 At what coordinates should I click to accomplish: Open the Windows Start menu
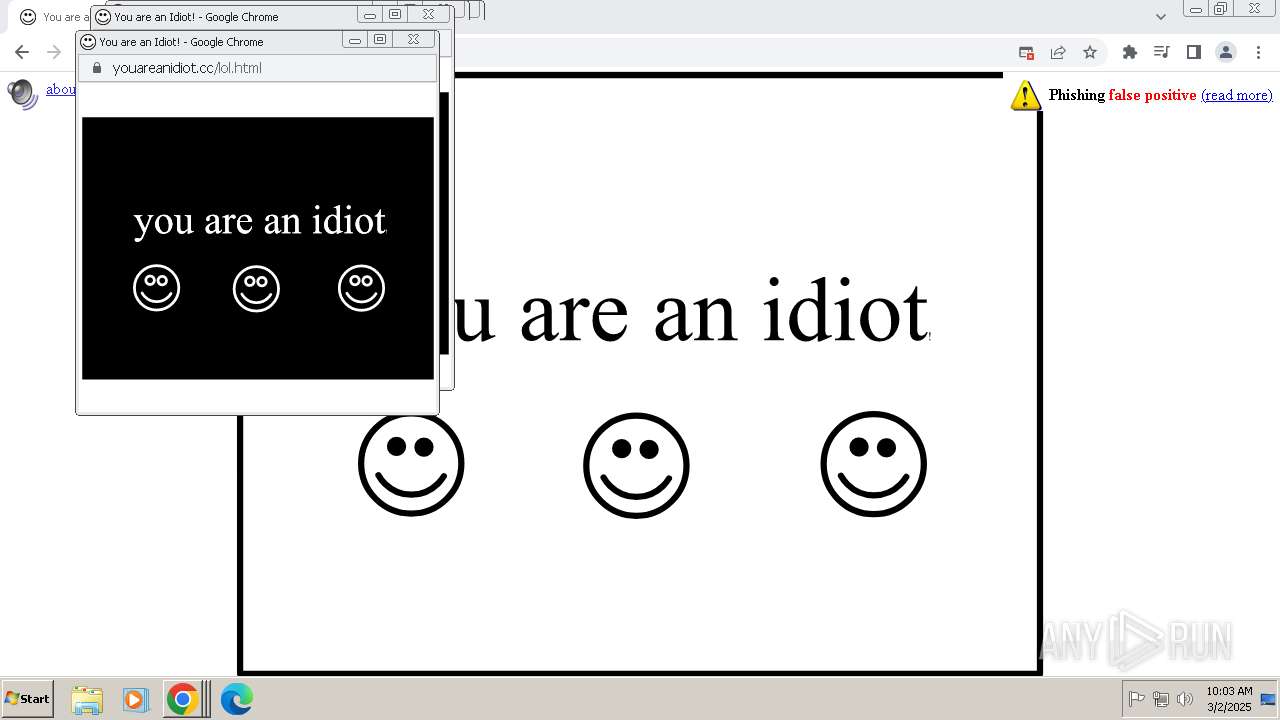pos(27,699)
